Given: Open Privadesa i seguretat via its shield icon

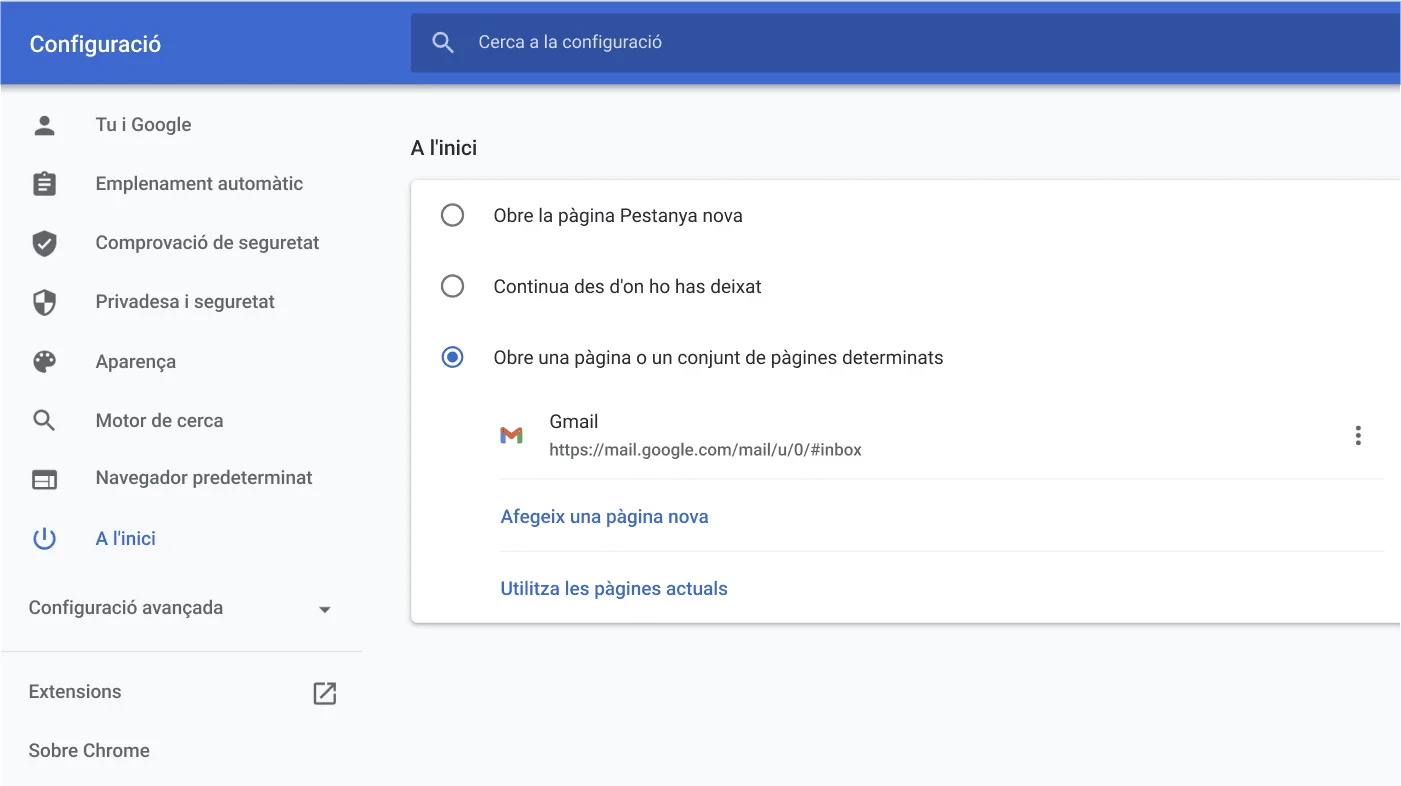Looking at the screenshot, I should coord(45,301).
